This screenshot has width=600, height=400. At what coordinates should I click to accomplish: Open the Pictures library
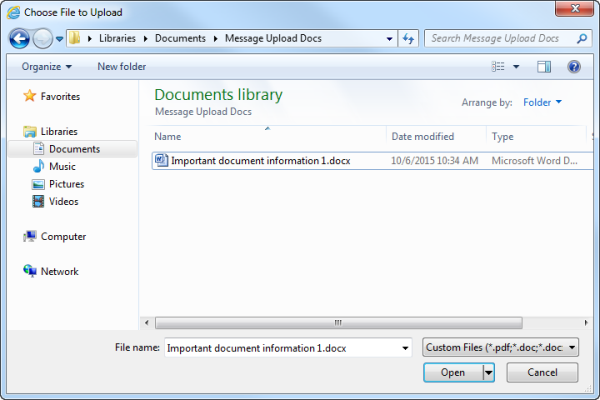point(67,184)
